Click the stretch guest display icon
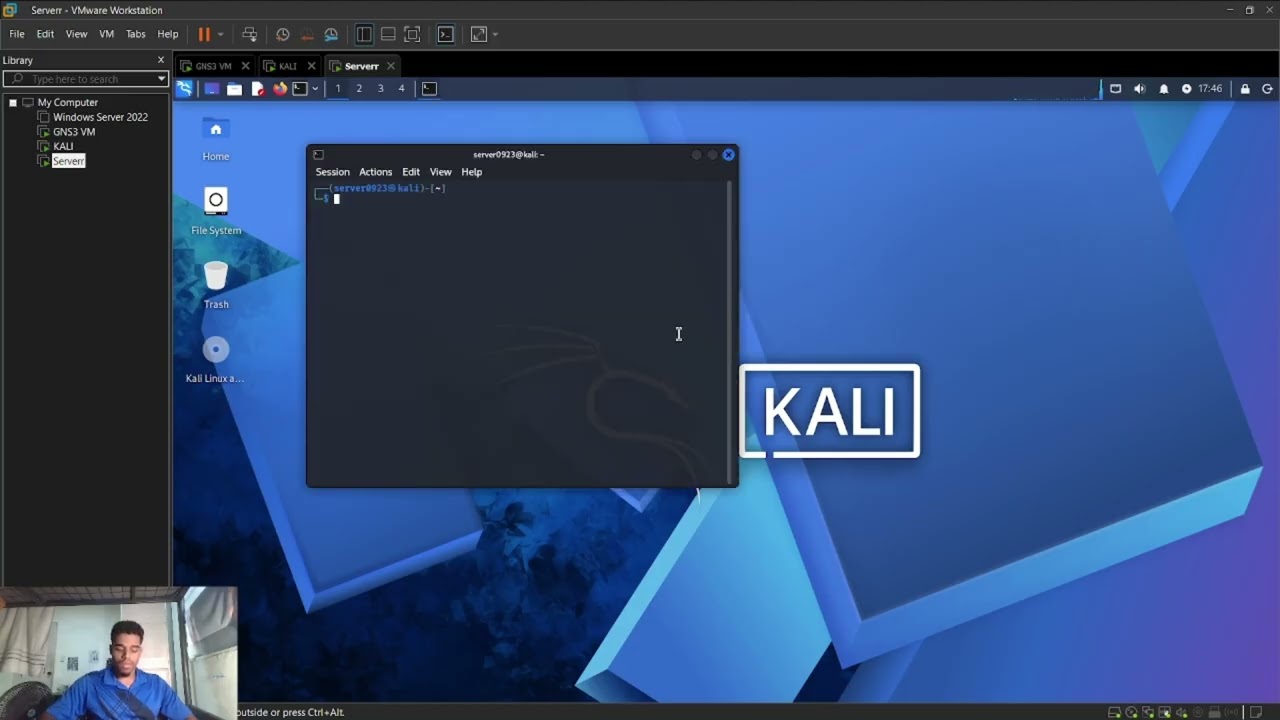Viewport: 1280px width, 720px height. 479,34
